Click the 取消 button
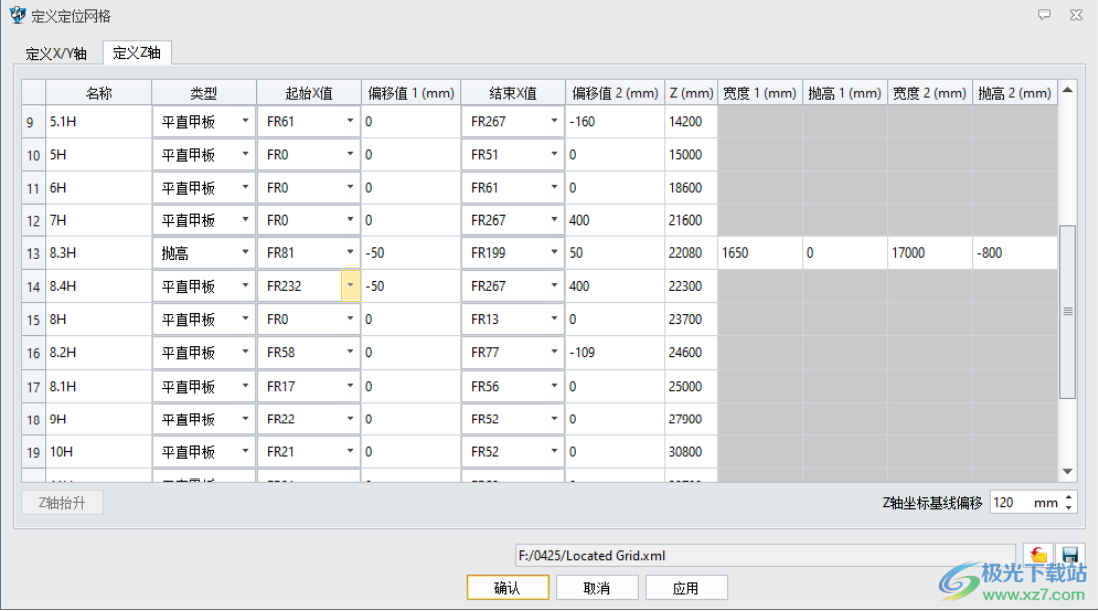Viewport: 1098px width, 611px height. click(597, 588)
